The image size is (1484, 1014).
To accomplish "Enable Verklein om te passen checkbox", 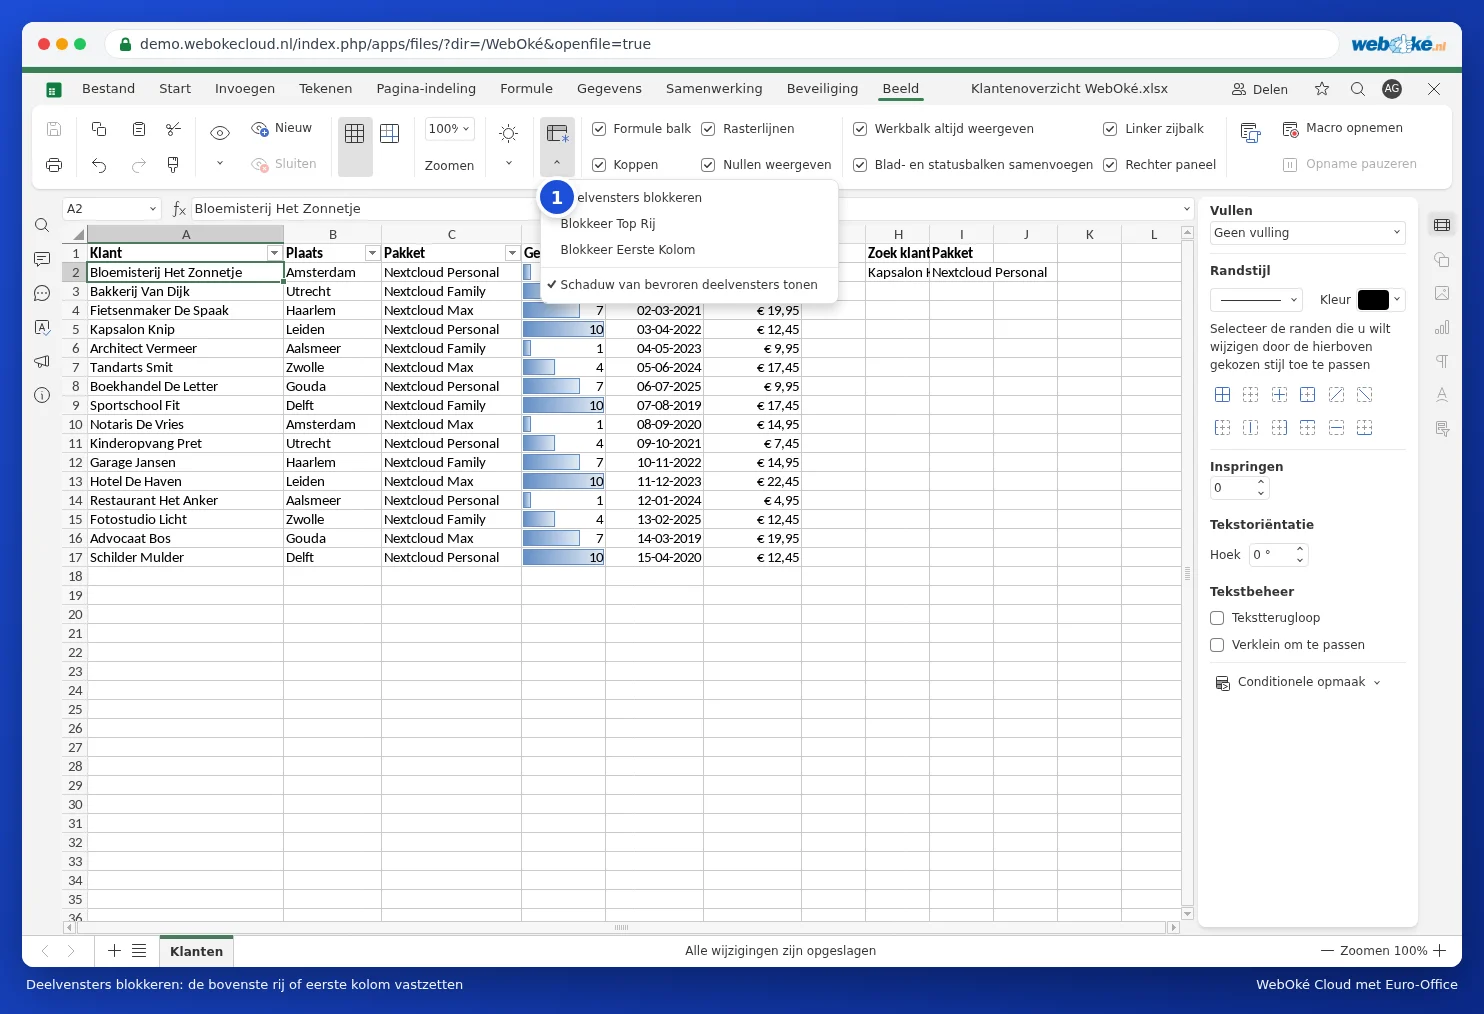I will [x=1217, y=645].
